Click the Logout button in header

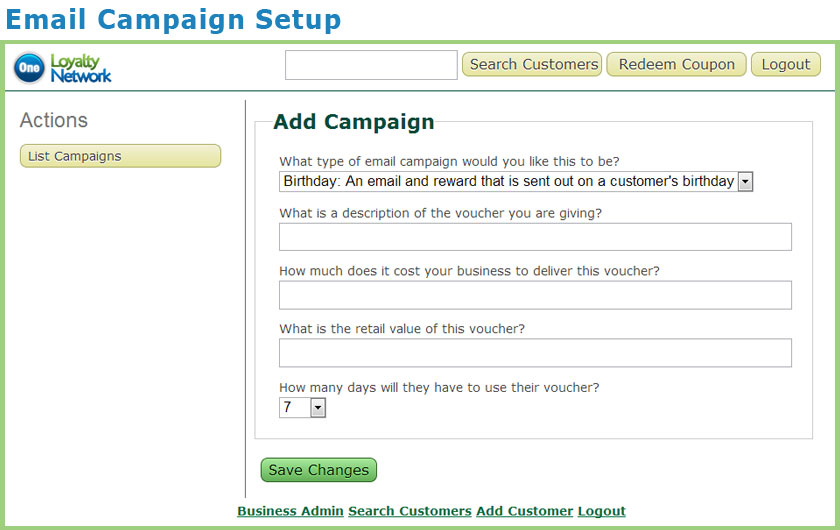(x=786, y=64)
